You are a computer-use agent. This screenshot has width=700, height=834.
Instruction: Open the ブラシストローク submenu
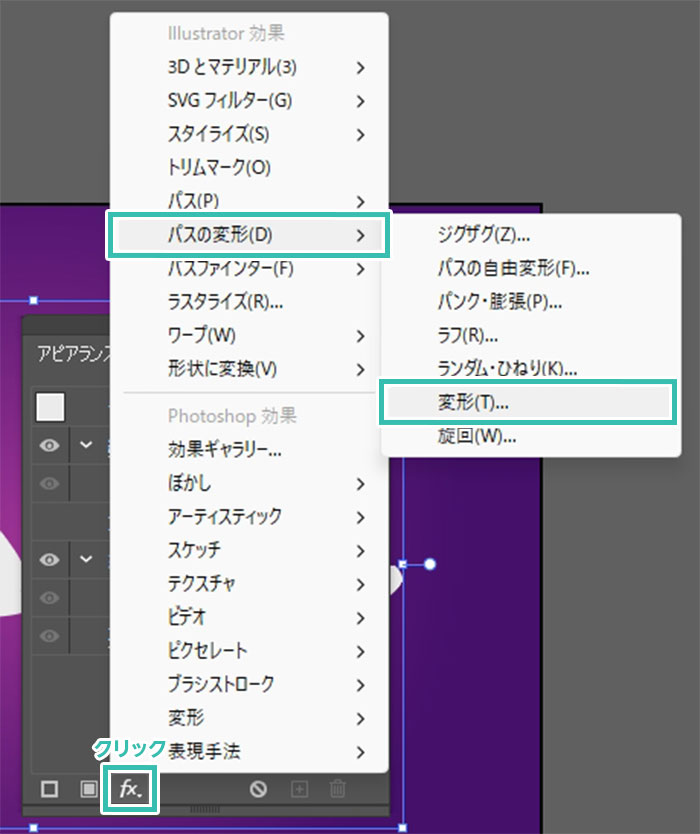[x=249, y=685]
